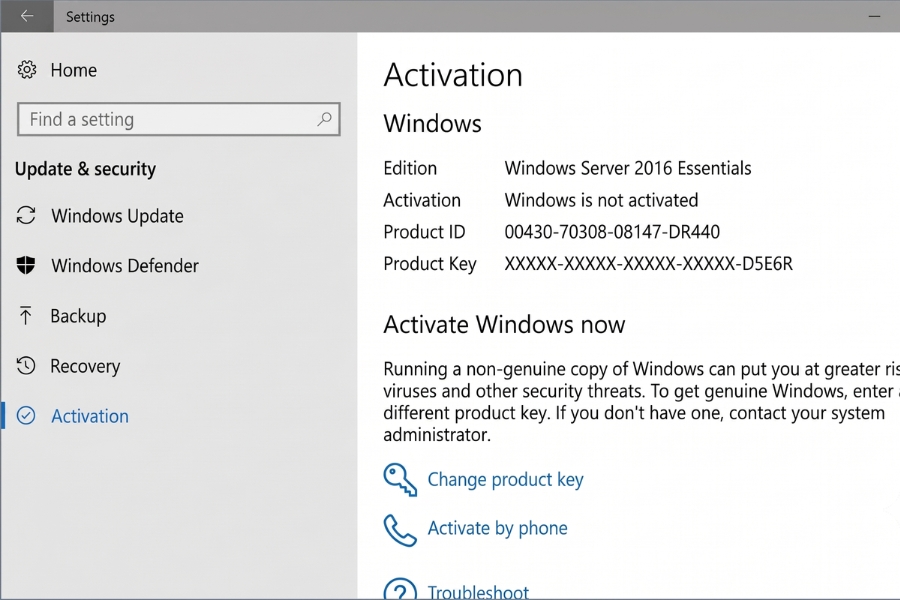Open the Home settings page
This screenshot has width=900, height=600.
pos(73,70)
